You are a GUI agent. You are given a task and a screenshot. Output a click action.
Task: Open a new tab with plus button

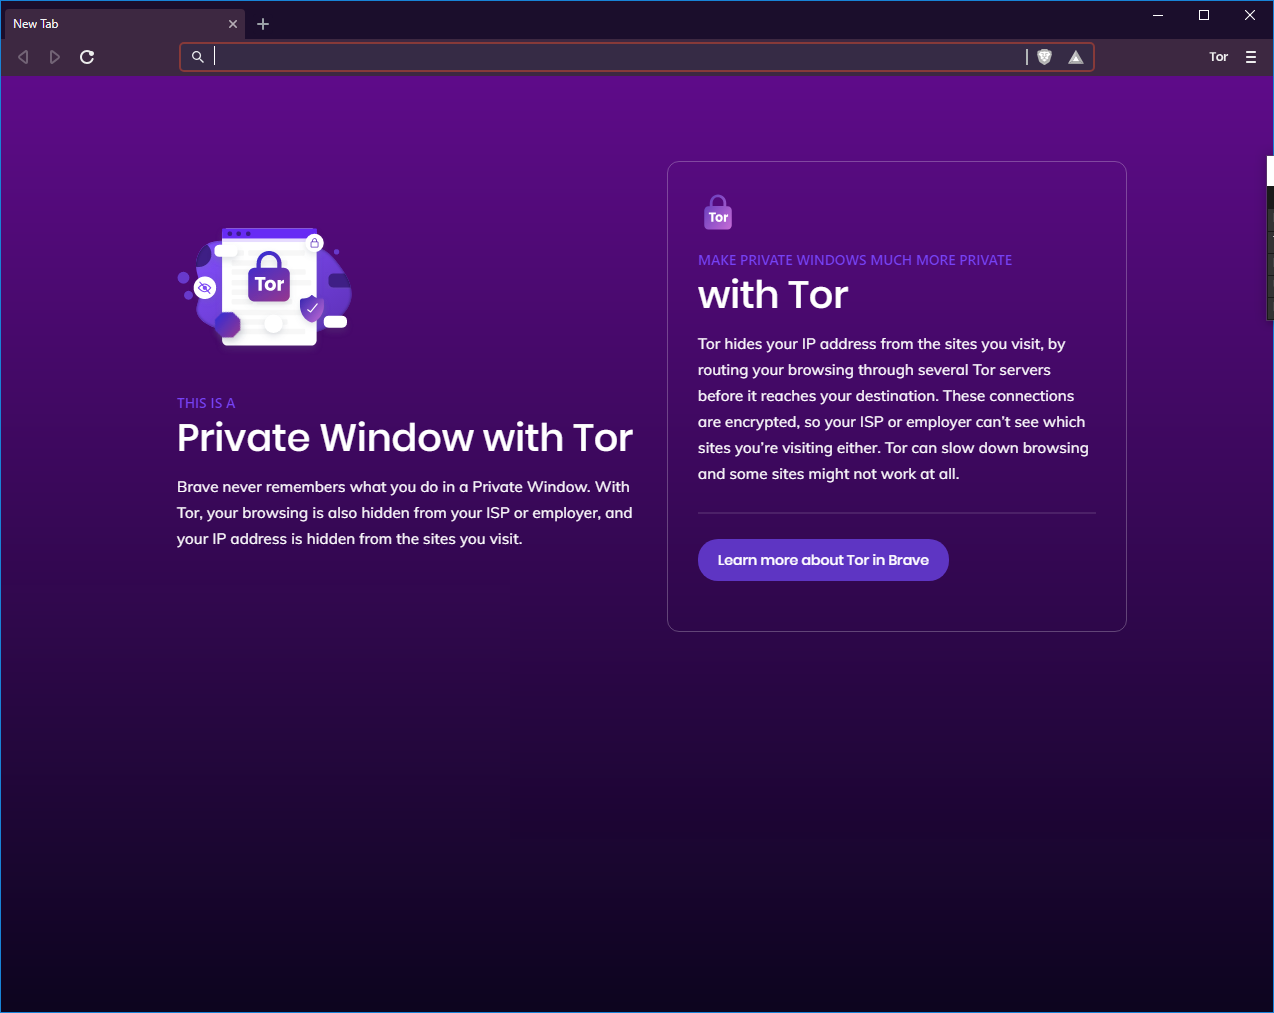[x=263, y=24]
